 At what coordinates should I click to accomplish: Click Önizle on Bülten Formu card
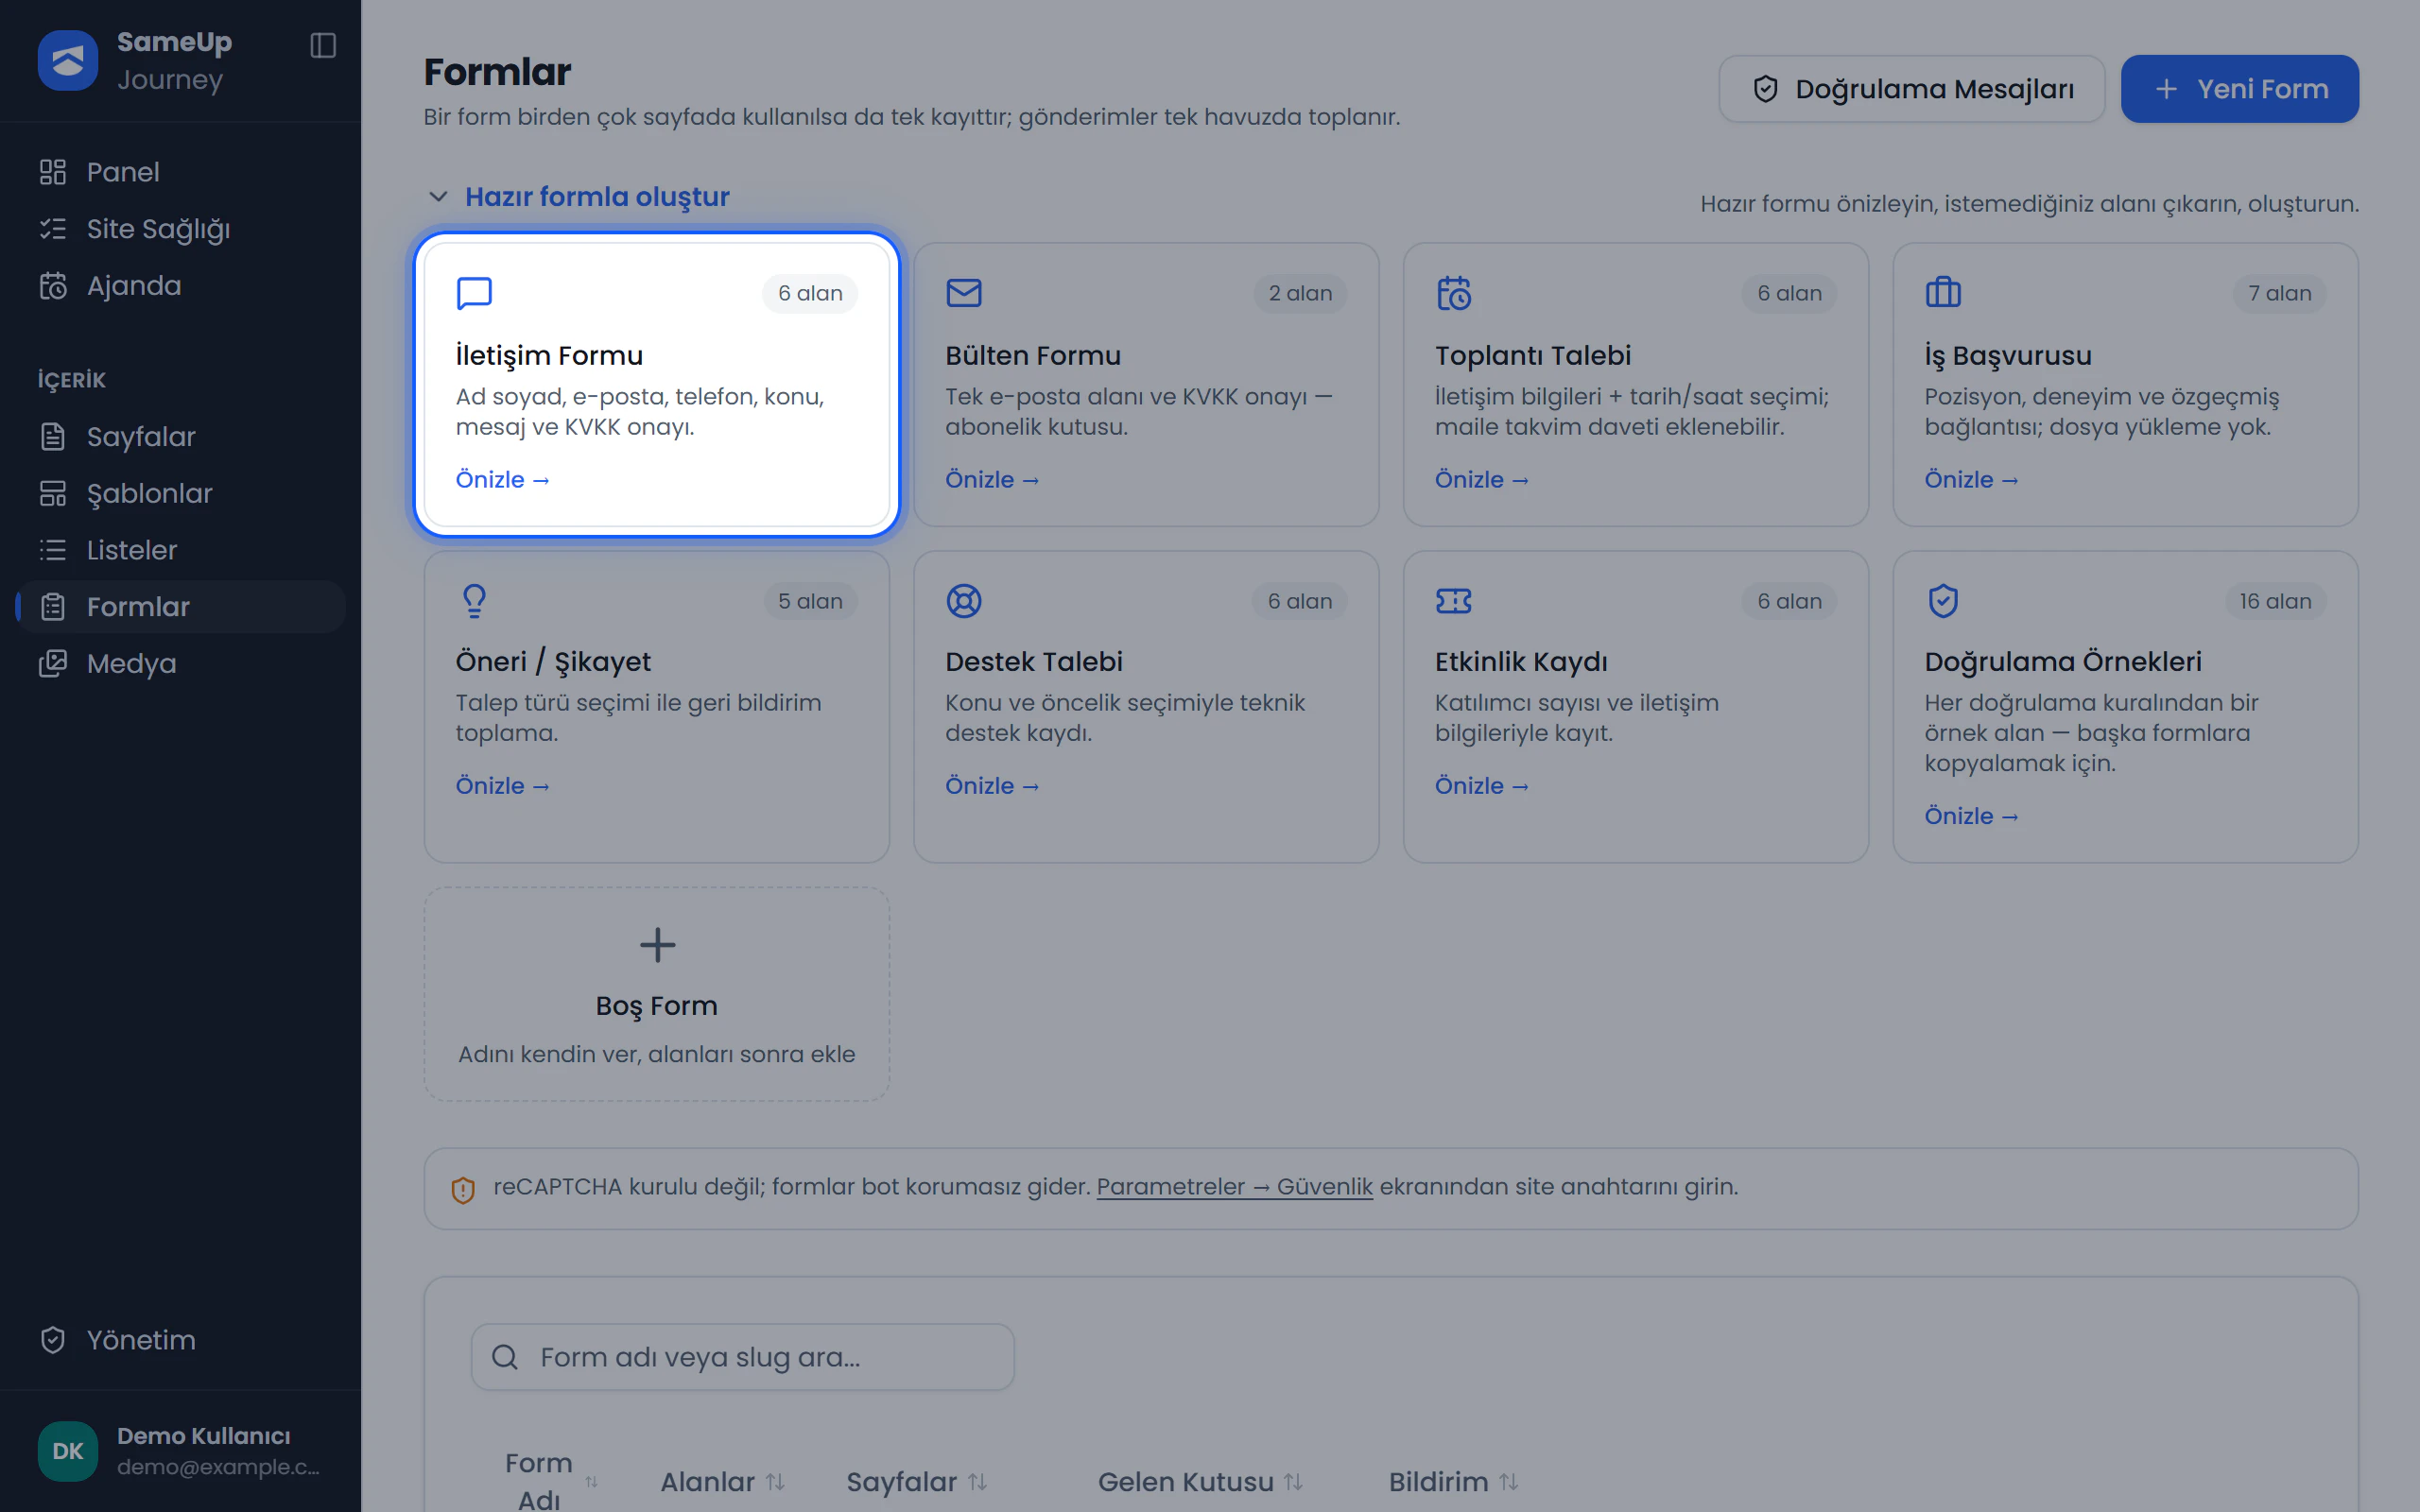pos(993,480)
